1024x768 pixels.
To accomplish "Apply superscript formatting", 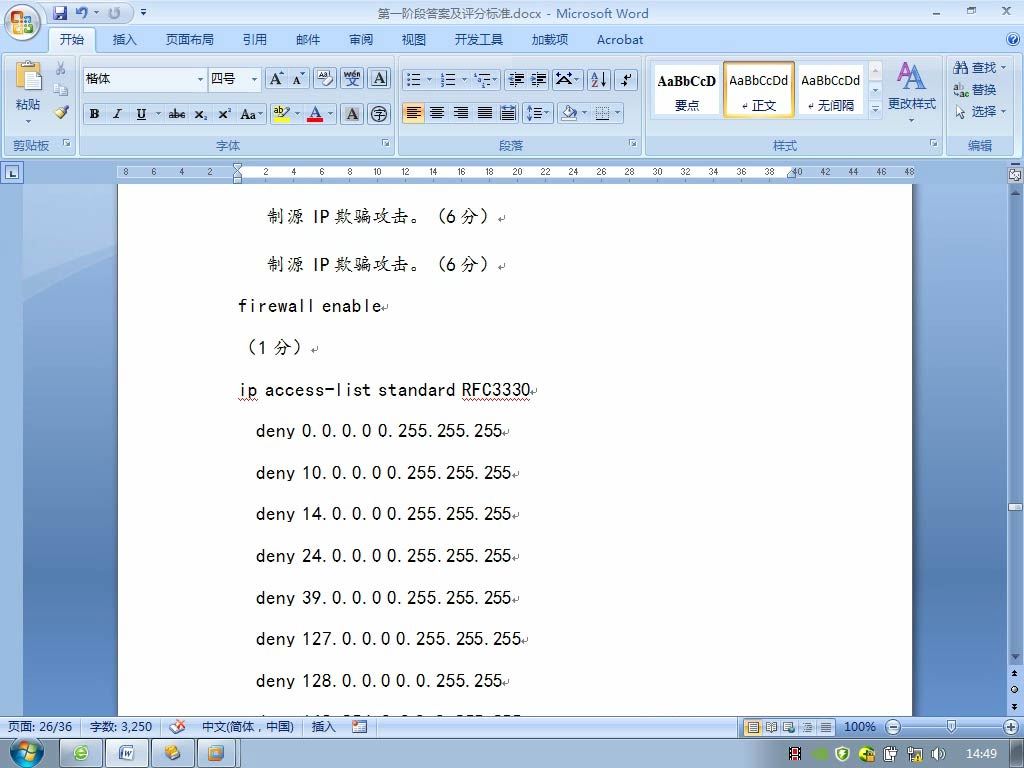I will [x=224, y=114].
